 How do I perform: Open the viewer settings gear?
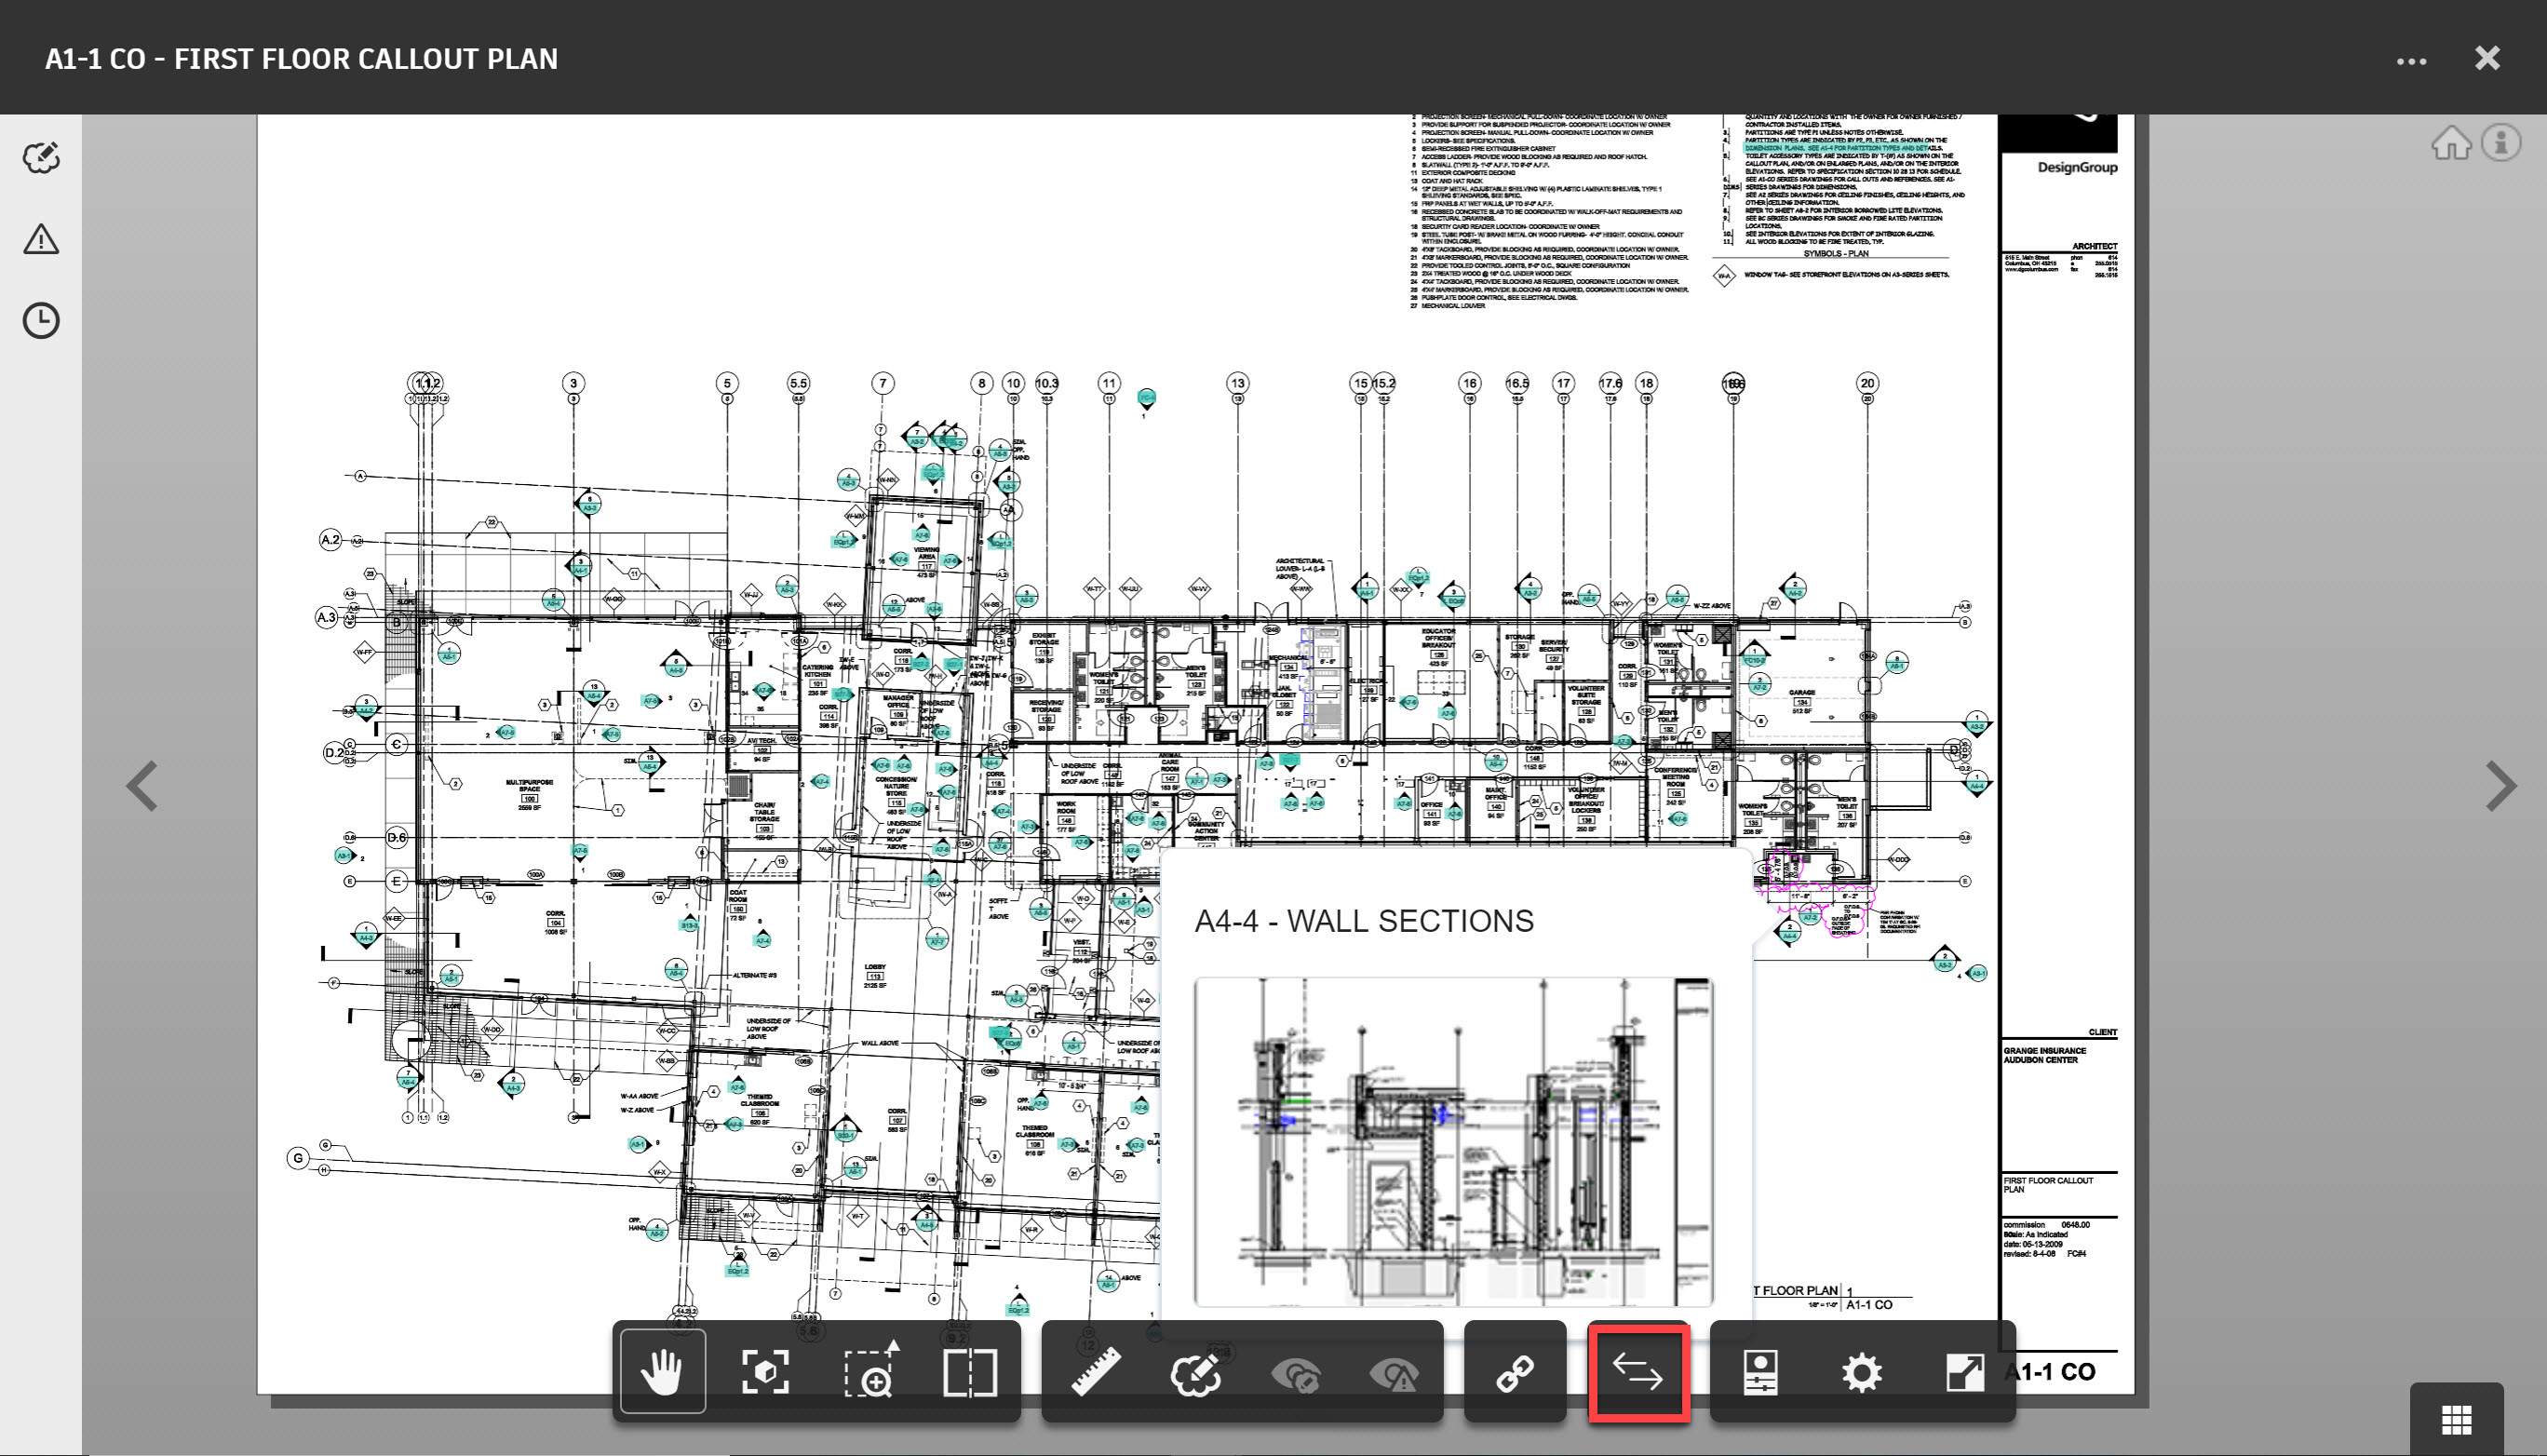tap(1862, 1372)
